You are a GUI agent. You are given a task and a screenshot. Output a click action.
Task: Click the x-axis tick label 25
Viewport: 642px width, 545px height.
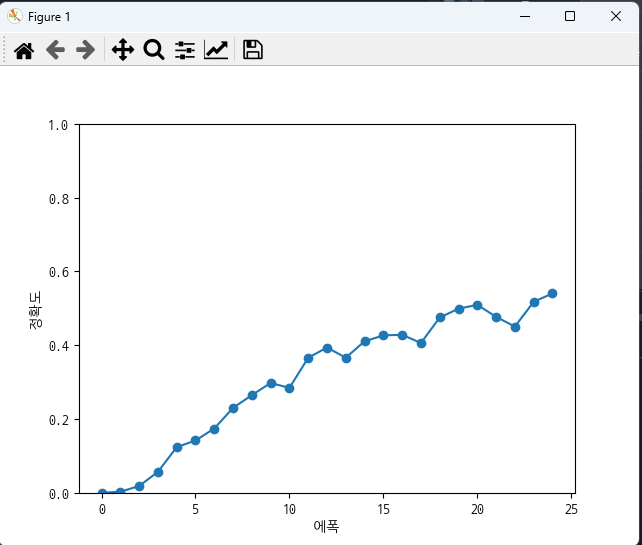pyautogui.click(x=571, y=509)
